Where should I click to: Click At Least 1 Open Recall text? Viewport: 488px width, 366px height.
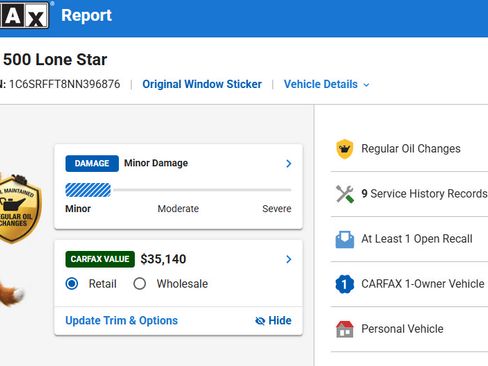tap(417, 239)
